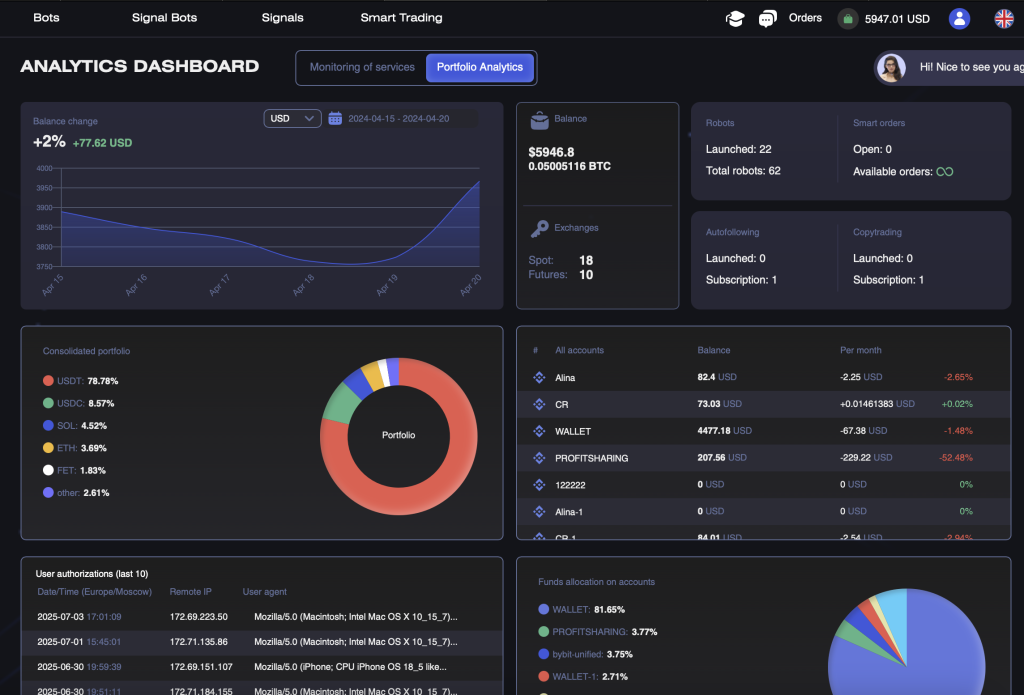The height and width of the screenshot is (695, 1024).
Task: Switch to Monitoring of services tab
Action: pyautogui.click(x=362, y=67)
